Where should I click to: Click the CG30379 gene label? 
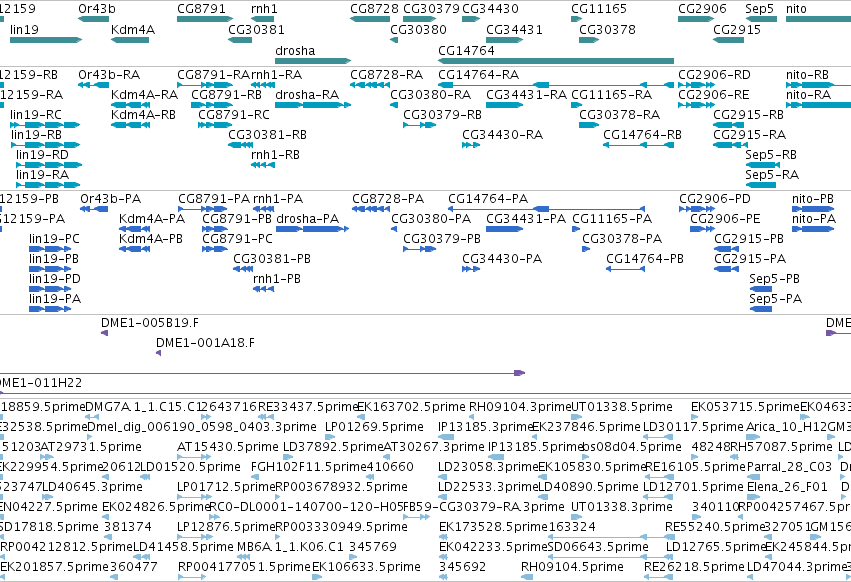click(x=431, y=9)
